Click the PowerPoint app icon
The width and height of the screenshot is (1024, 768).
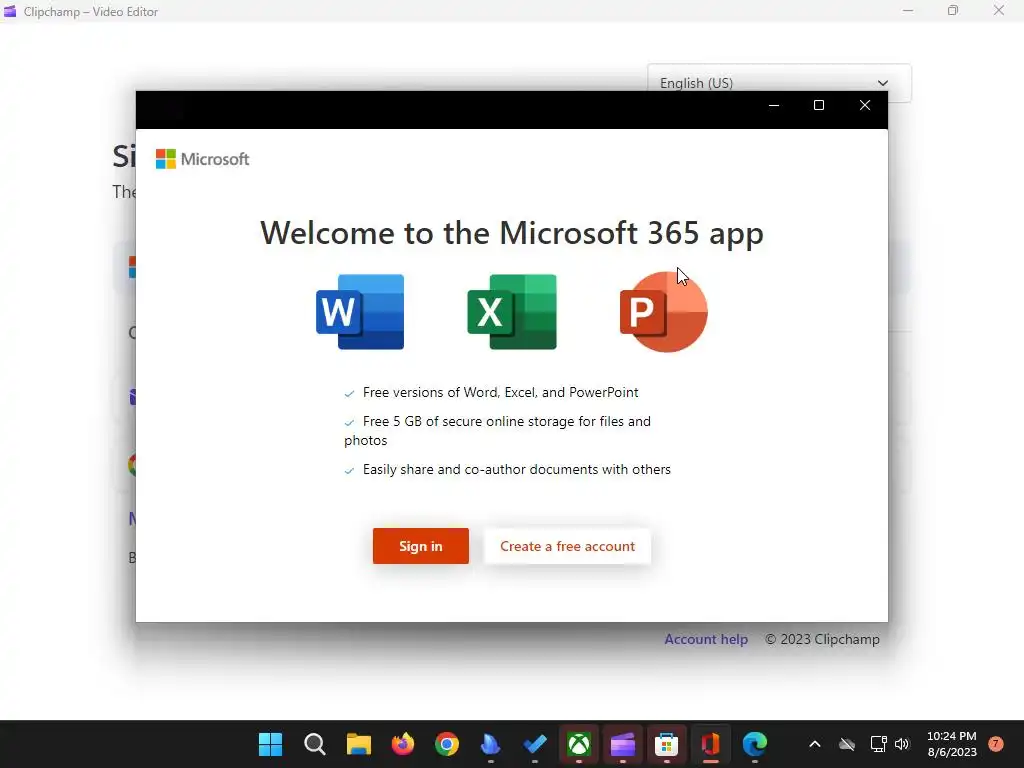tap(664, 312)
